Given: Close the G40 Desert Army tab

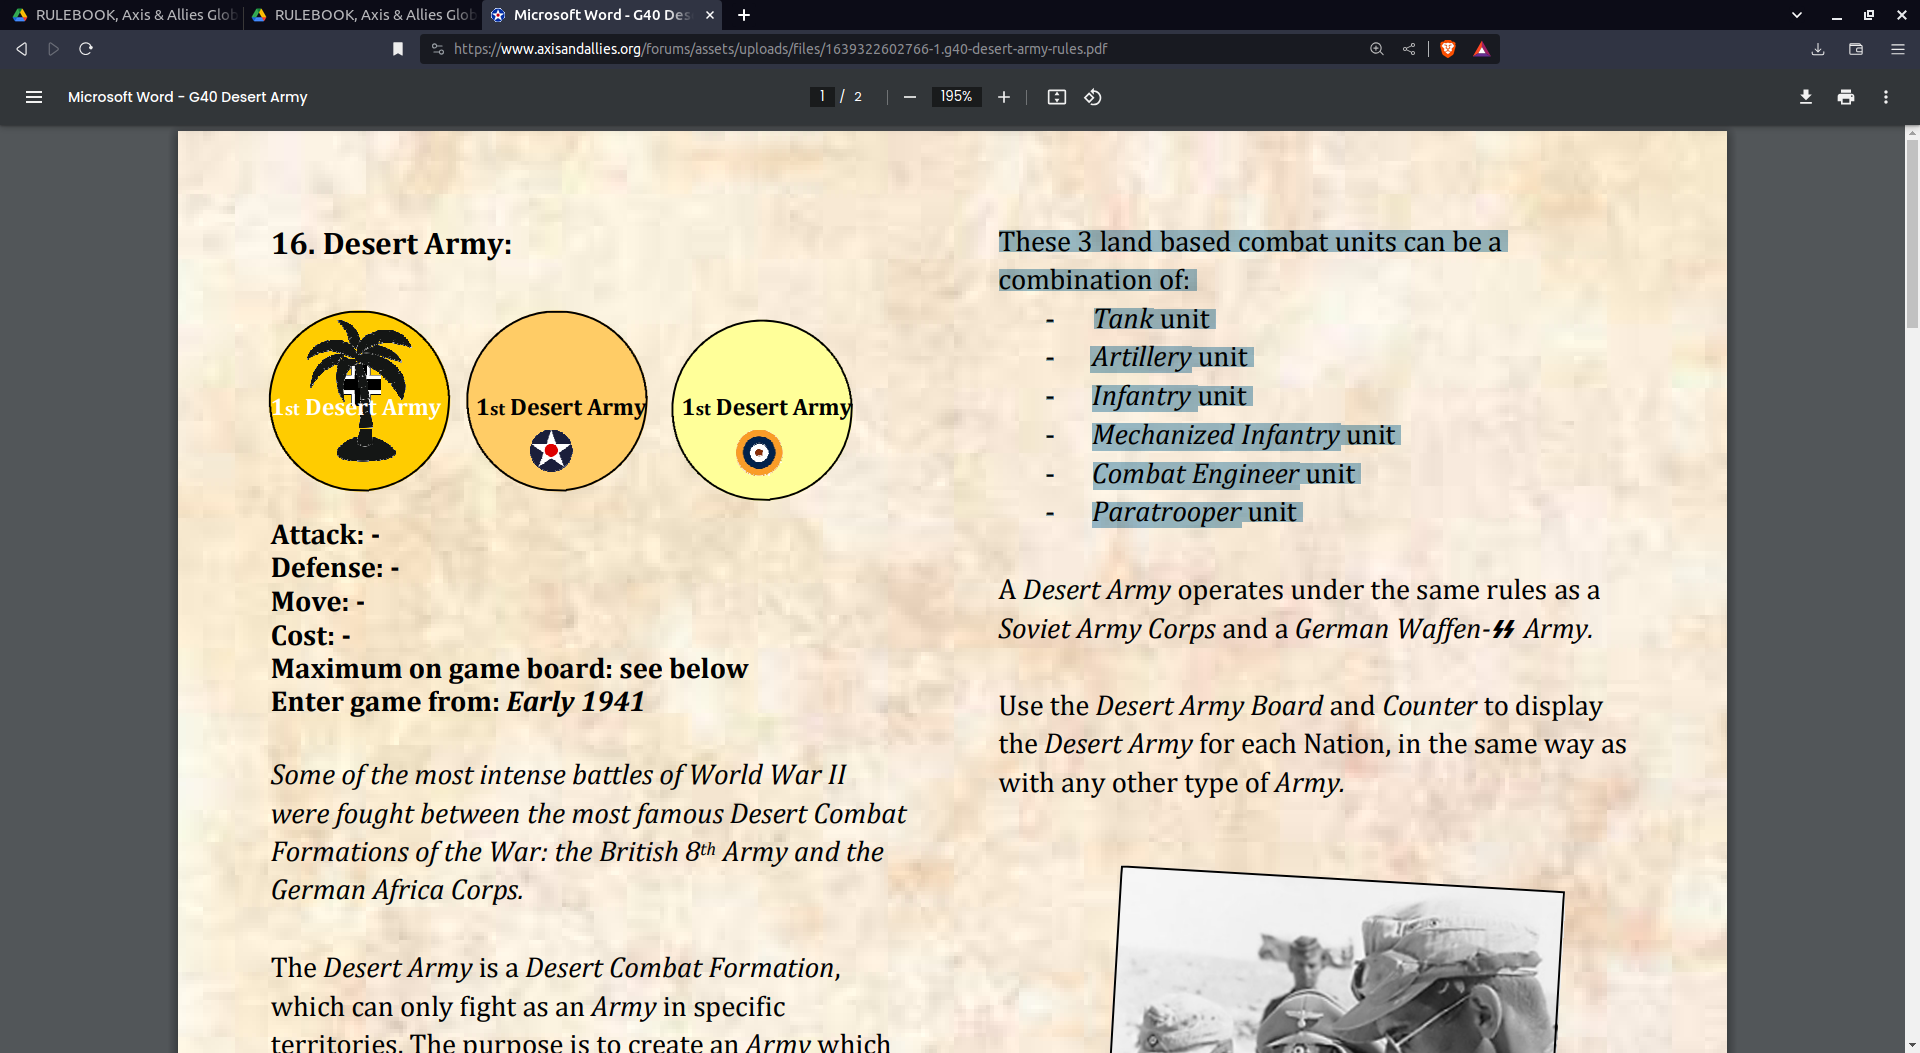Looking at the screenshot, I should 710,15.
